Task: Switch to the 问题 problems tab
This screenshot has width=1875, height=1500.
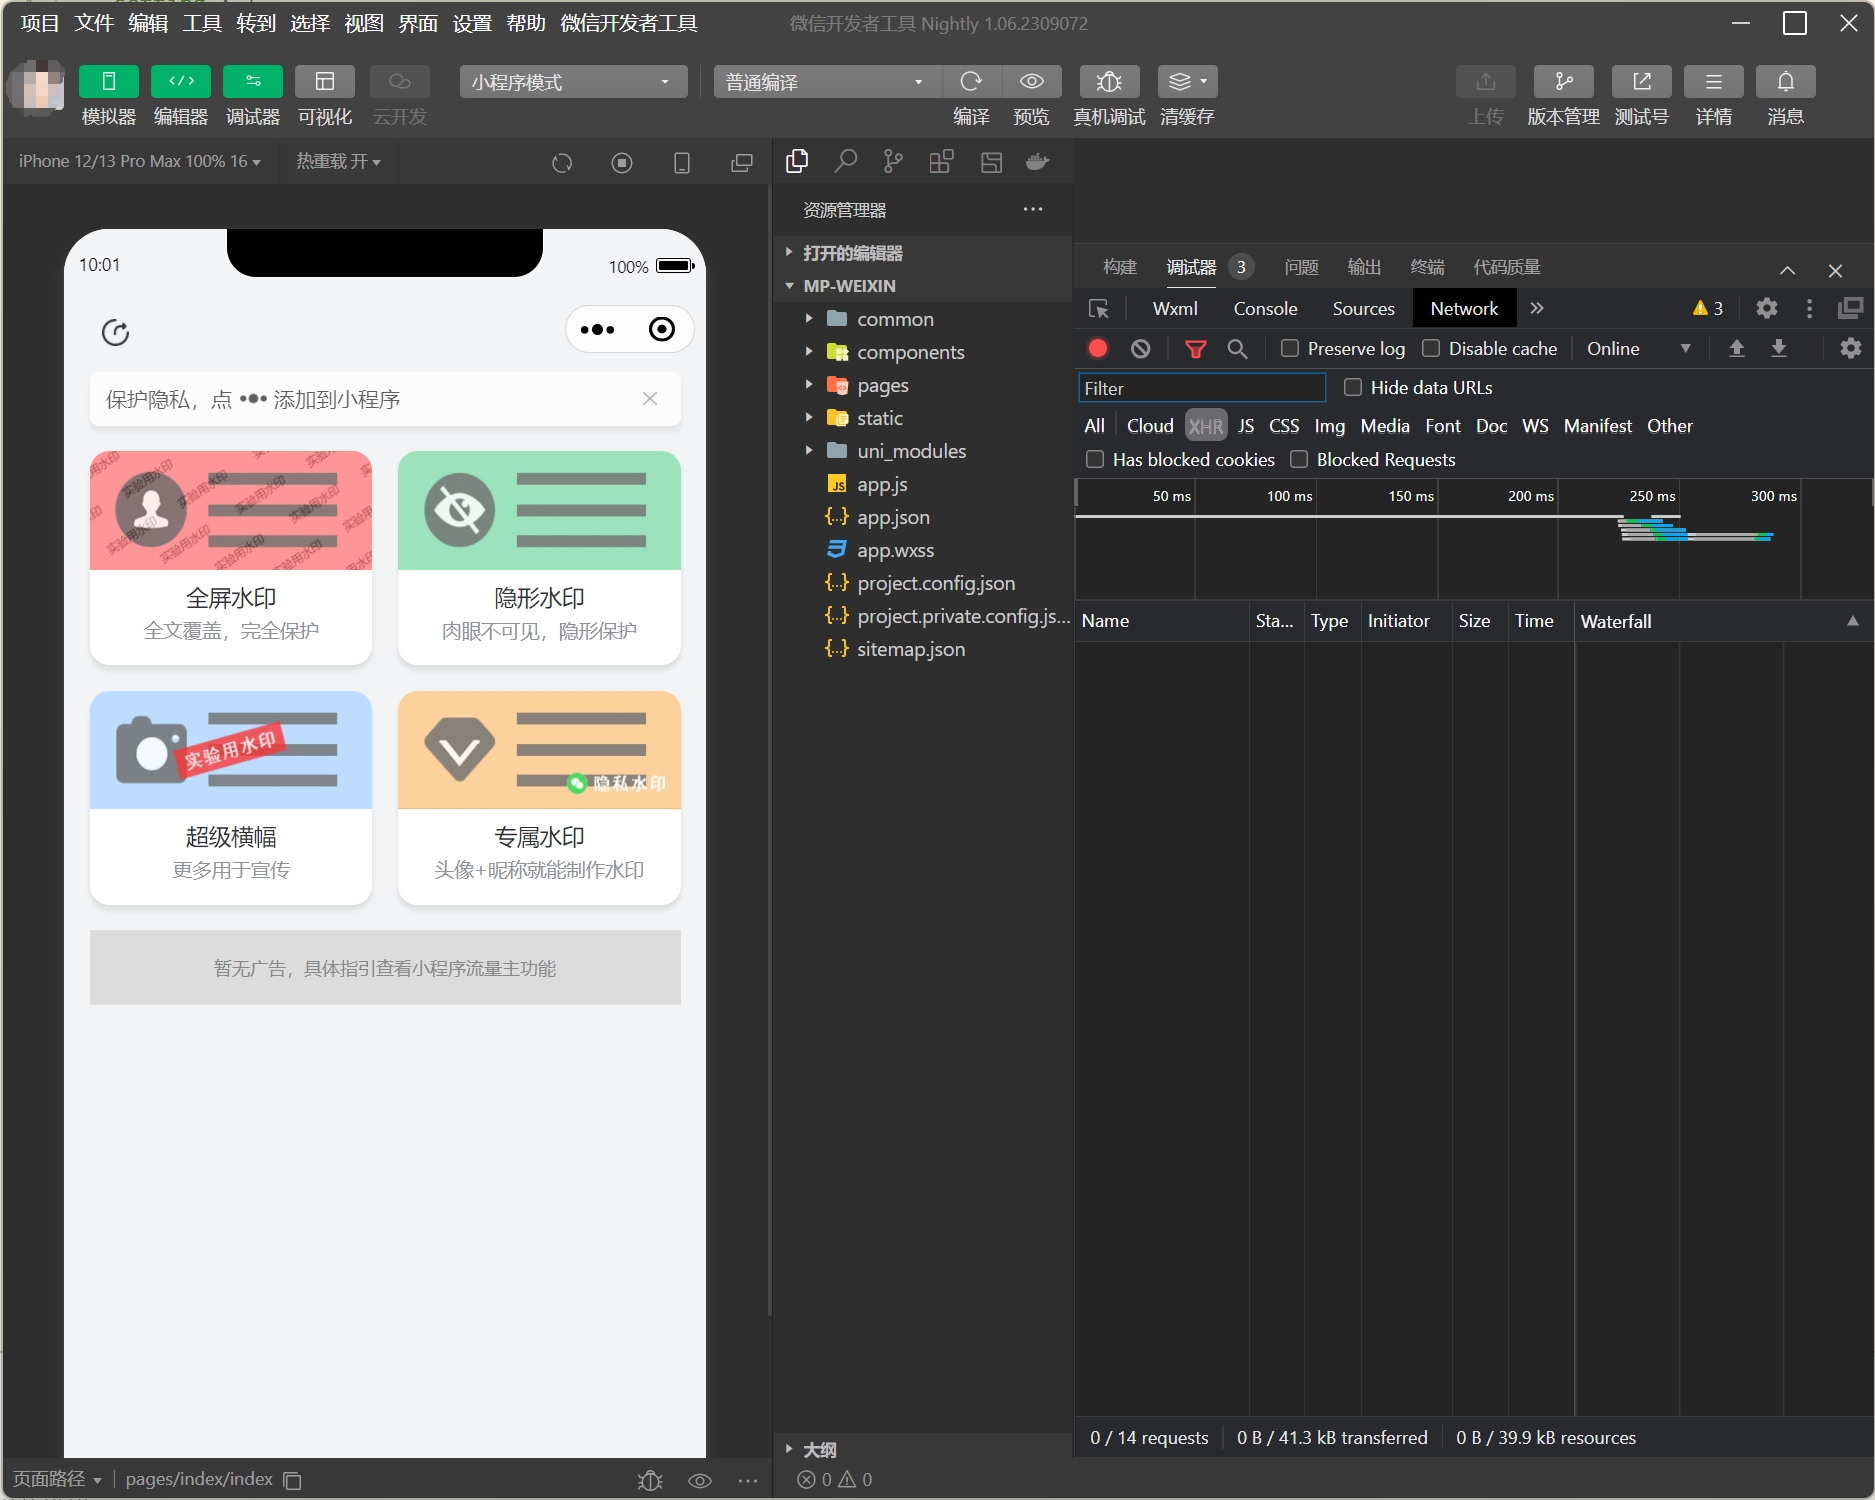Action: (1301, 267)
